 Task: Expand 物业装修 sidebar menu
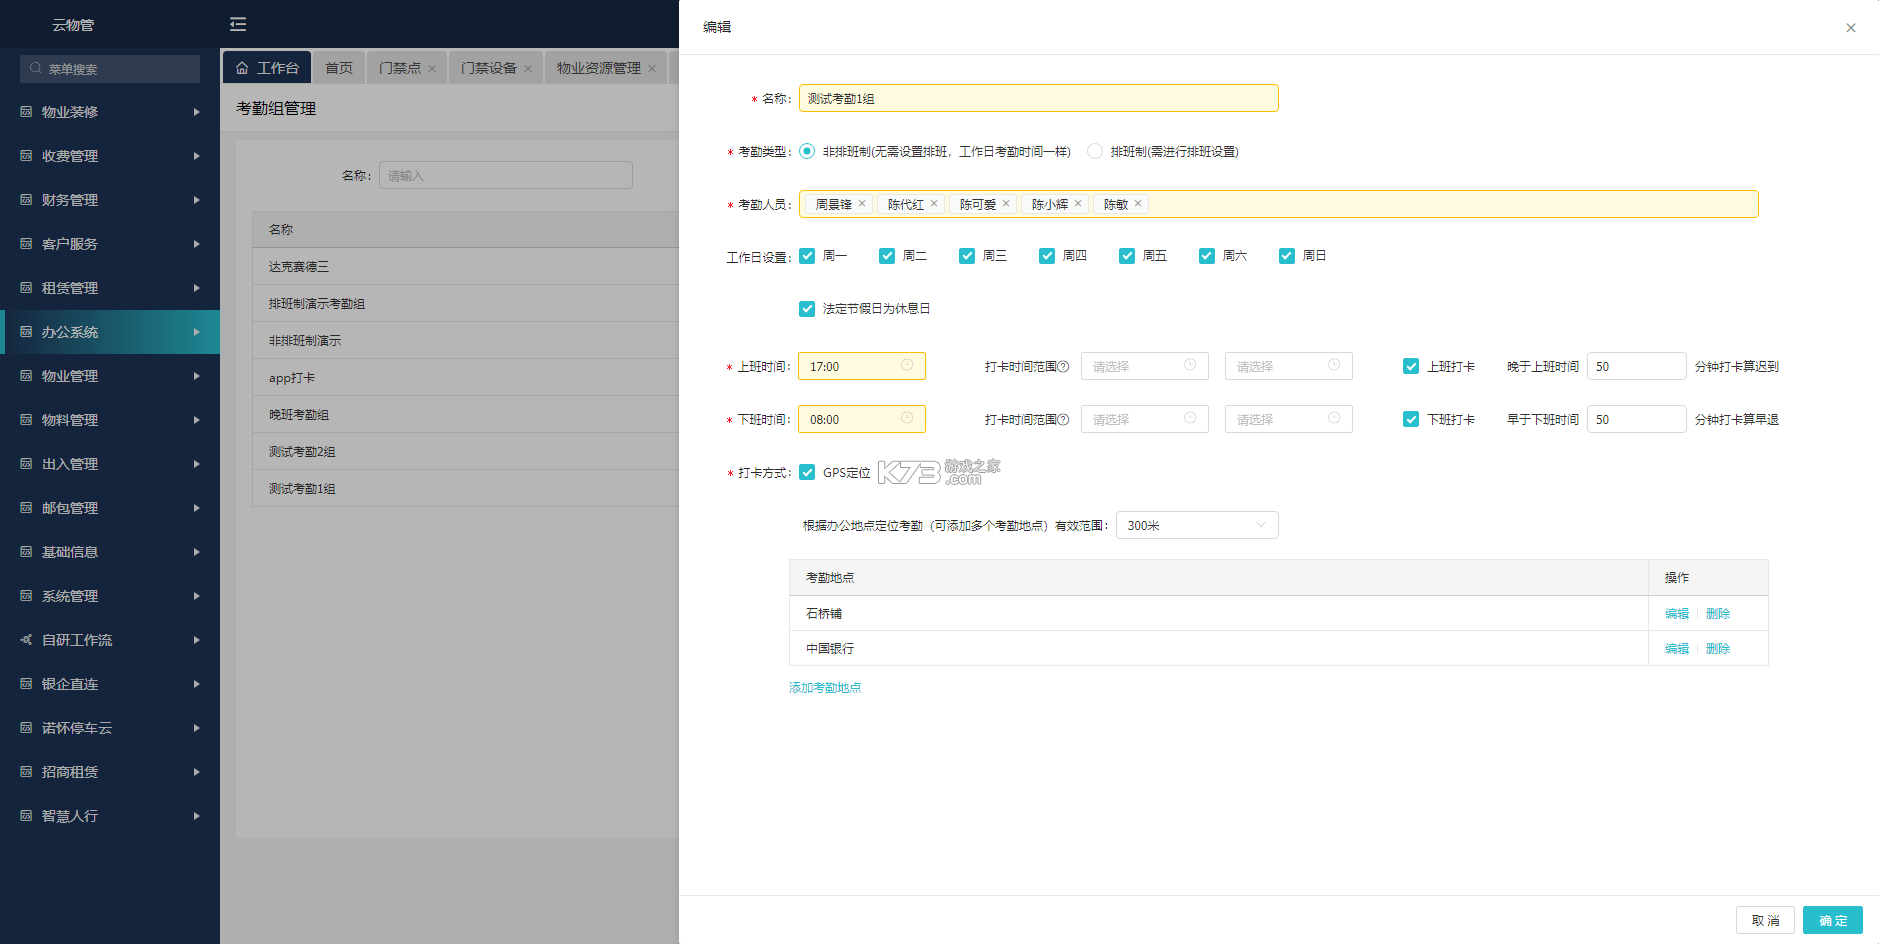110,112
